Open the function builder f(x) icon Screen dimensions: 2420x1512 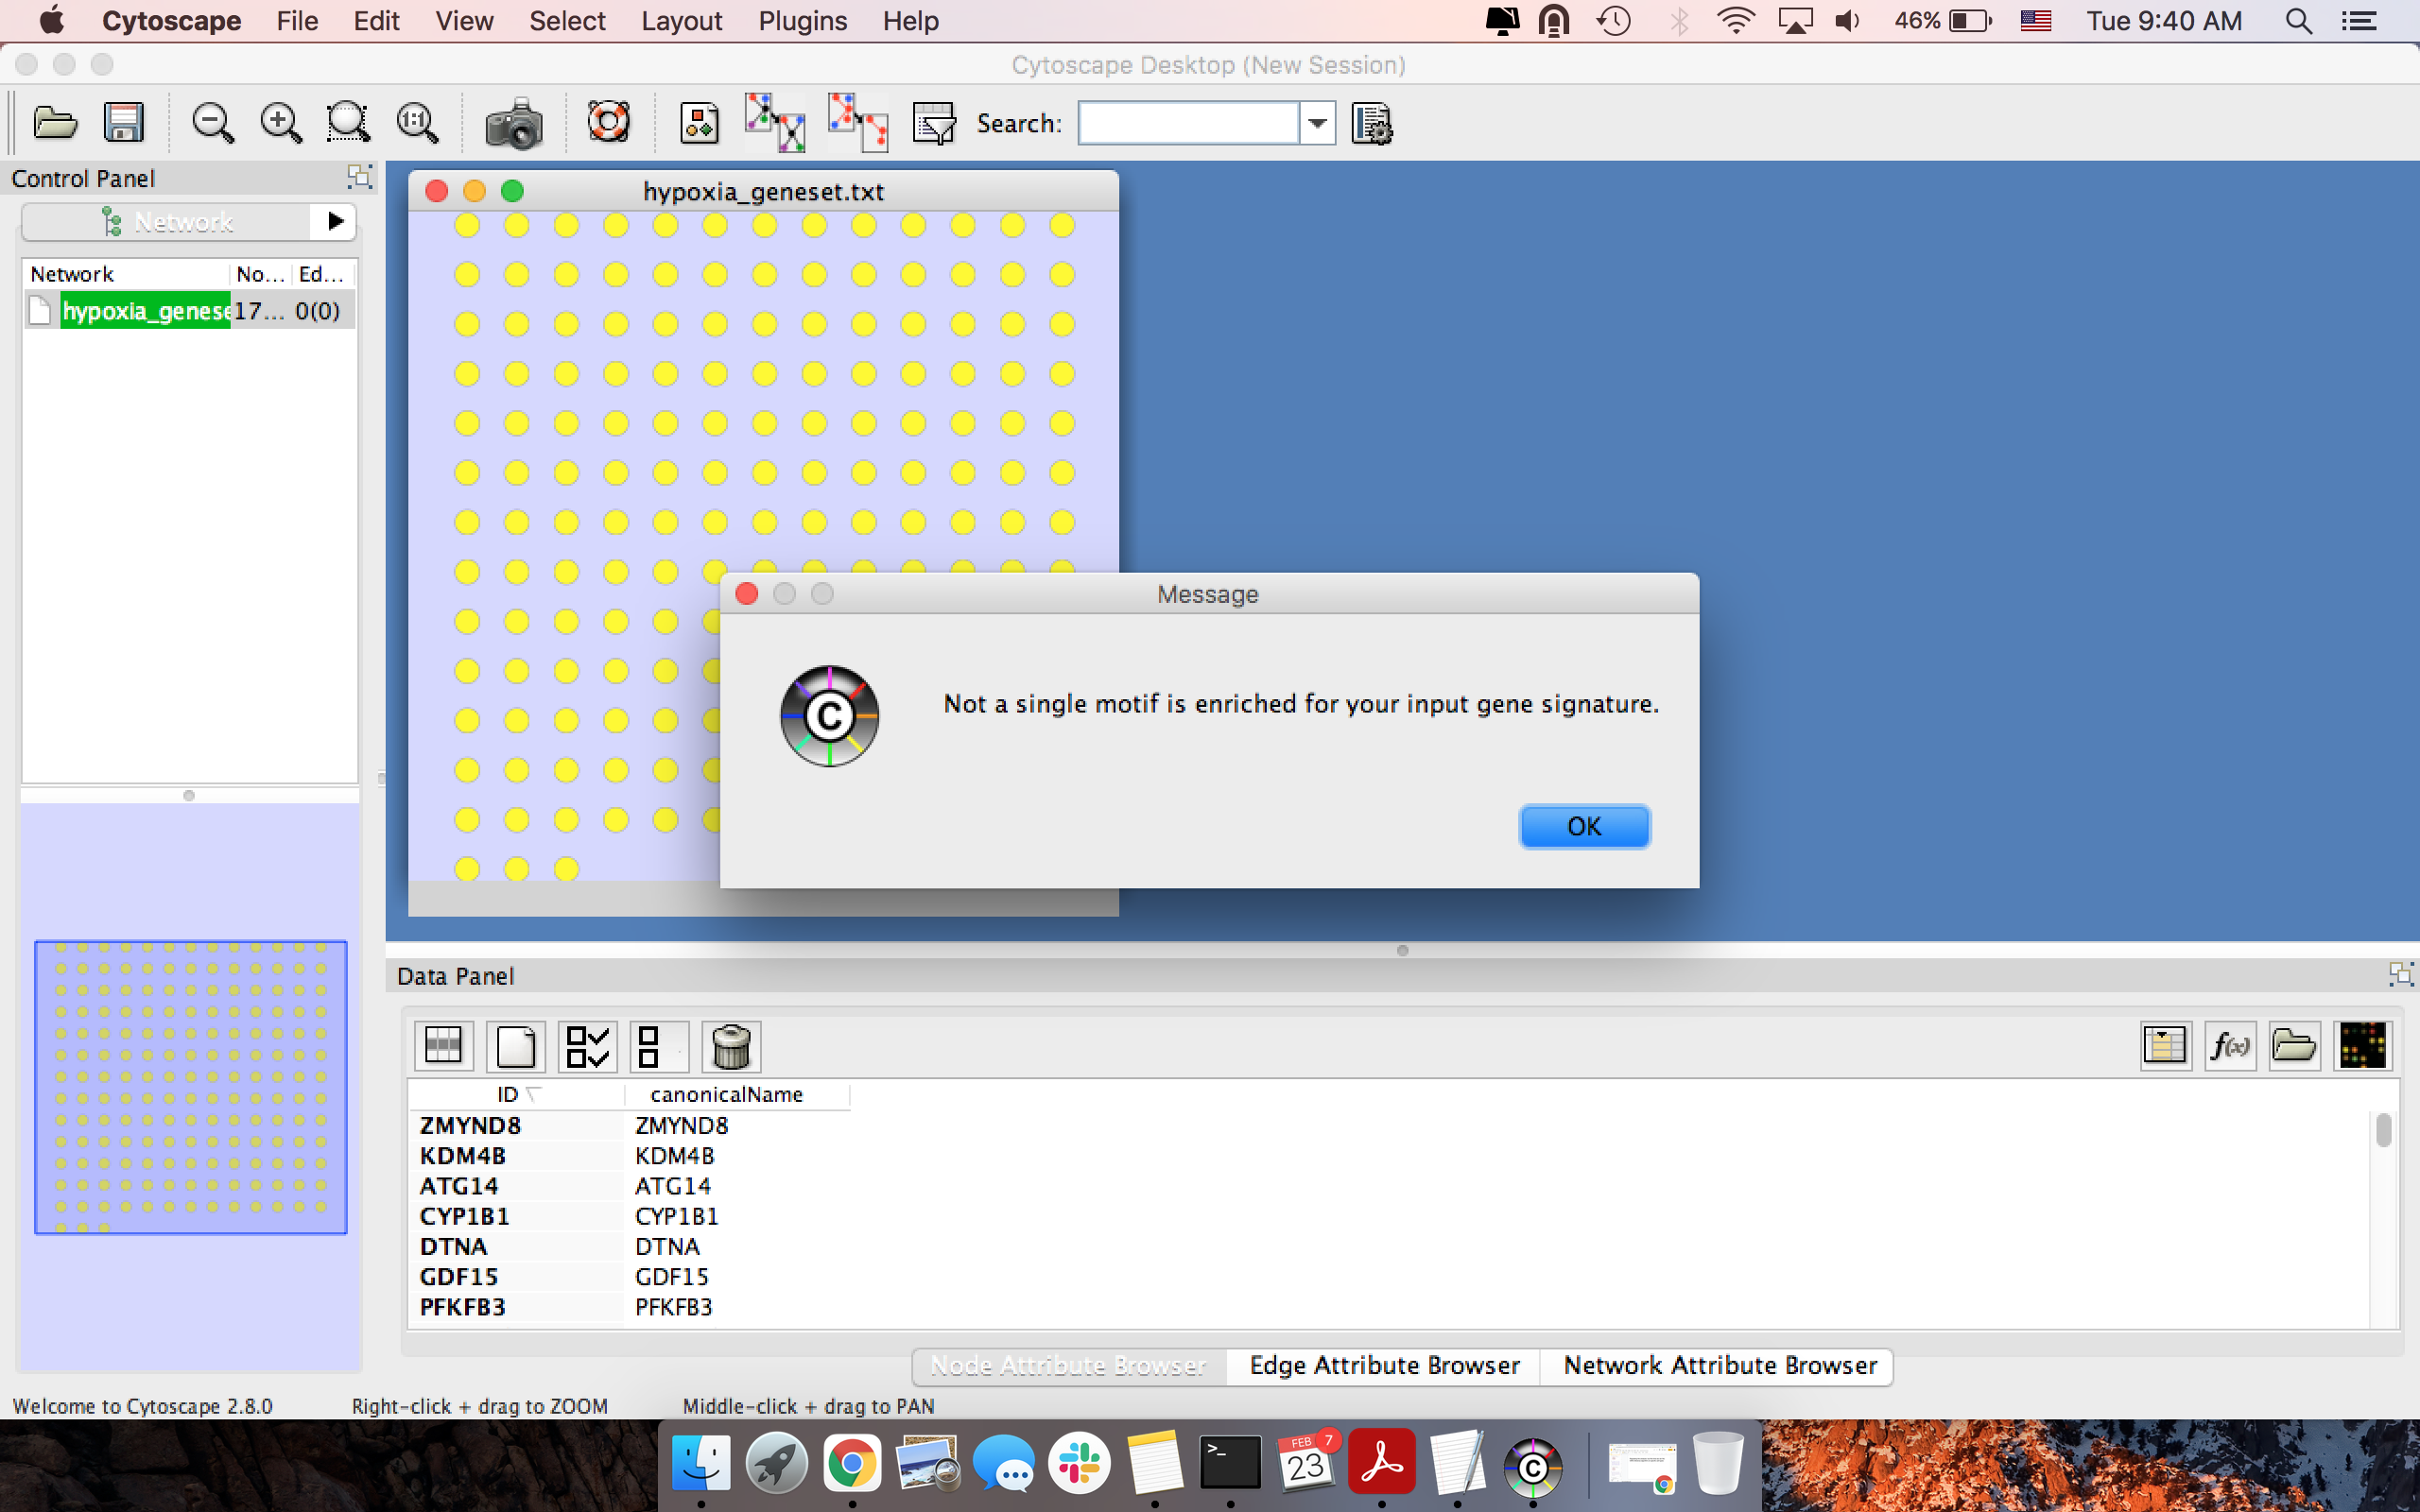coord(2229,1046)
